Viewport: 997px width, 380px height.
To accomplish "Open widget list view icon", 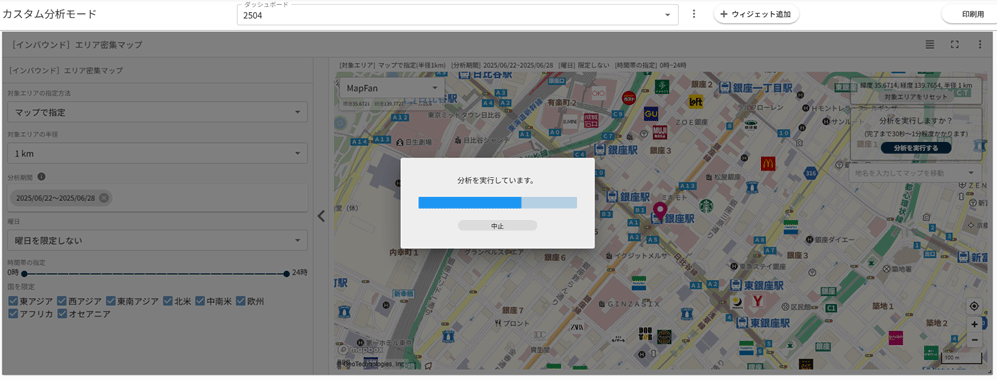I will point(930,44).
